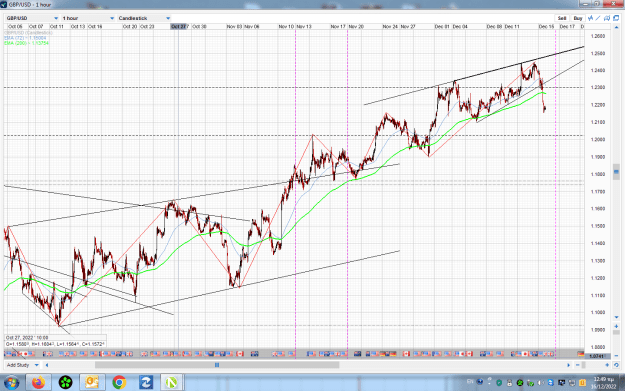Click the volume speaker tray icon

click(x=541, y=383)
